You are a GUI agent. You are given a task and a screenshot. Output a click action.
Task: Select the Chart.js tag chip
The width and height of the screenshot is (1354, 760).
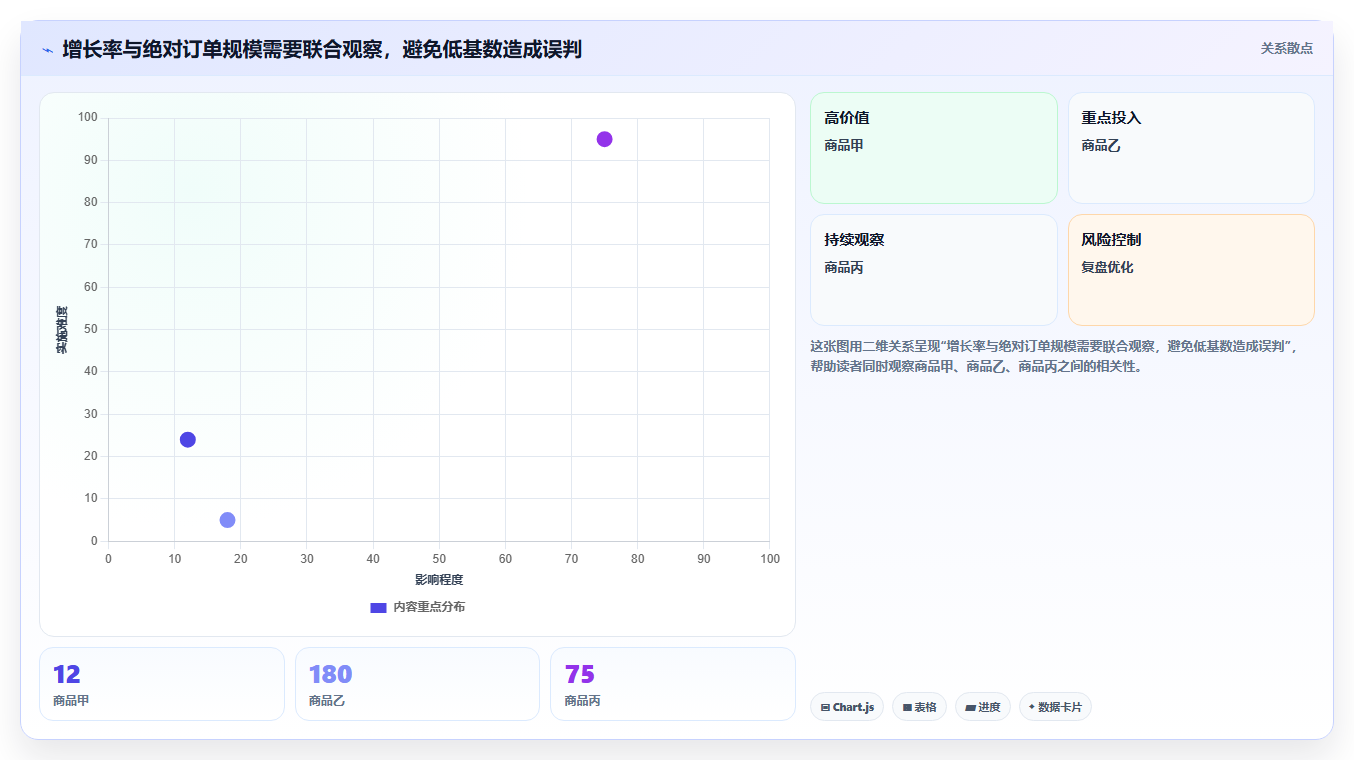pos(847,707)
